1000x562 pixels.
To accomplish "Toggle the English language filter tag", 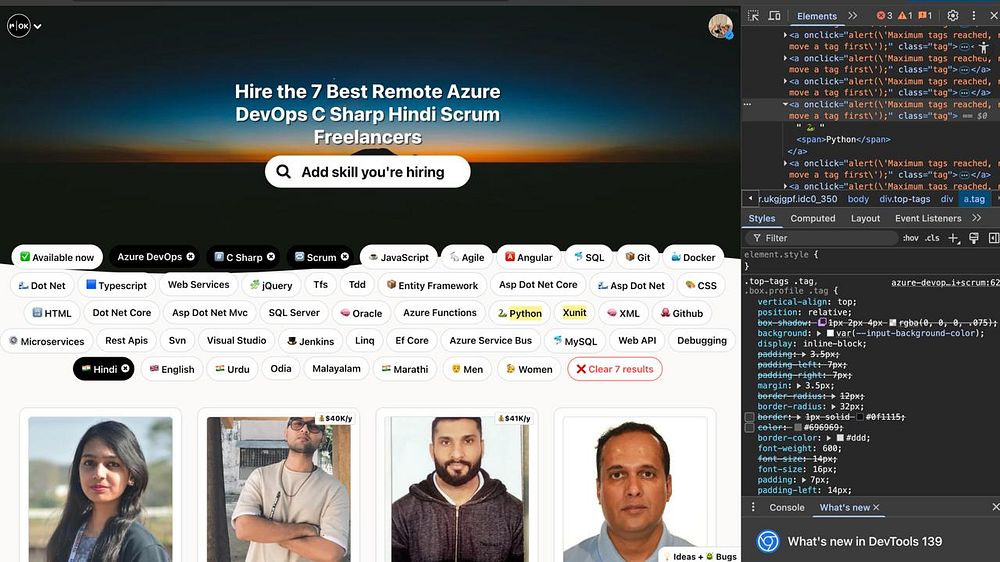I will click(x=172, y=369).
